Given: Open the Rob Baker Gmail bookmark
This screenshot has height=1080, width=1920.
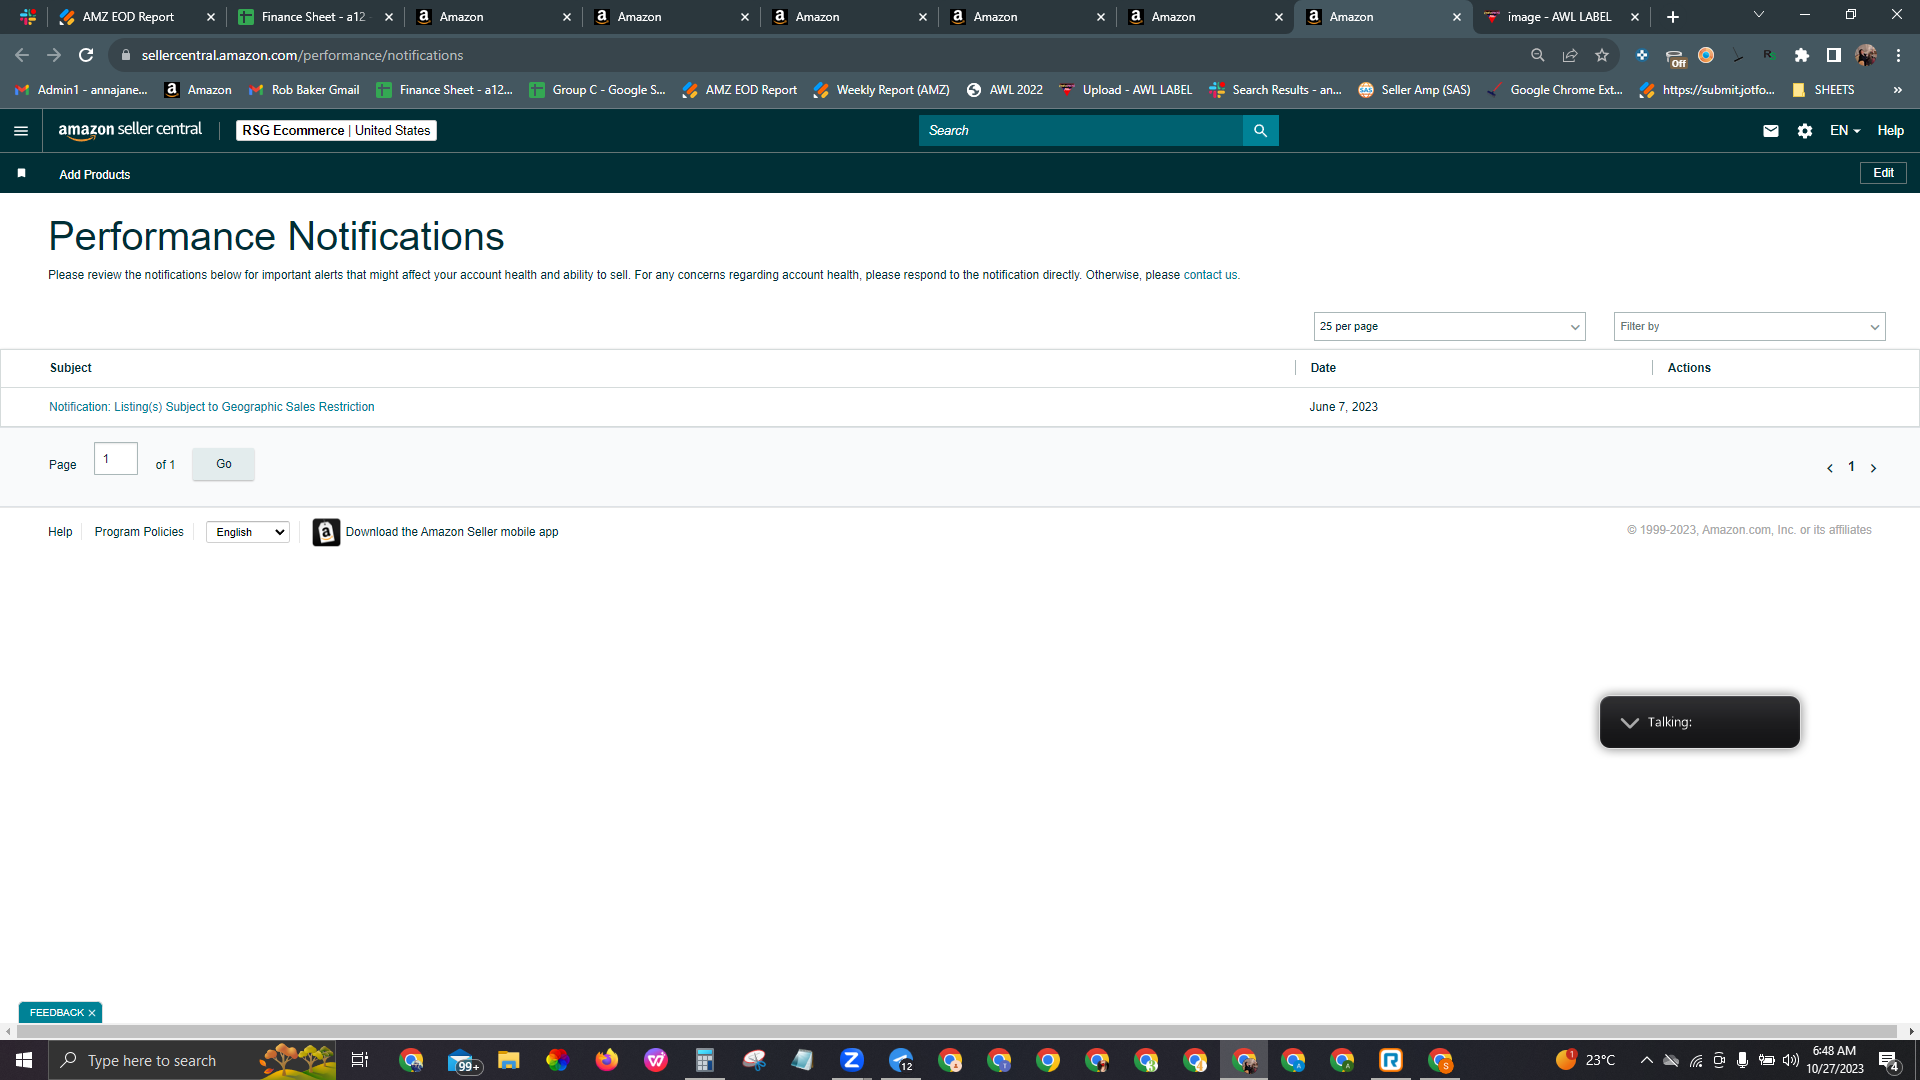Looking at the screenshot, I should pos(304,90).
